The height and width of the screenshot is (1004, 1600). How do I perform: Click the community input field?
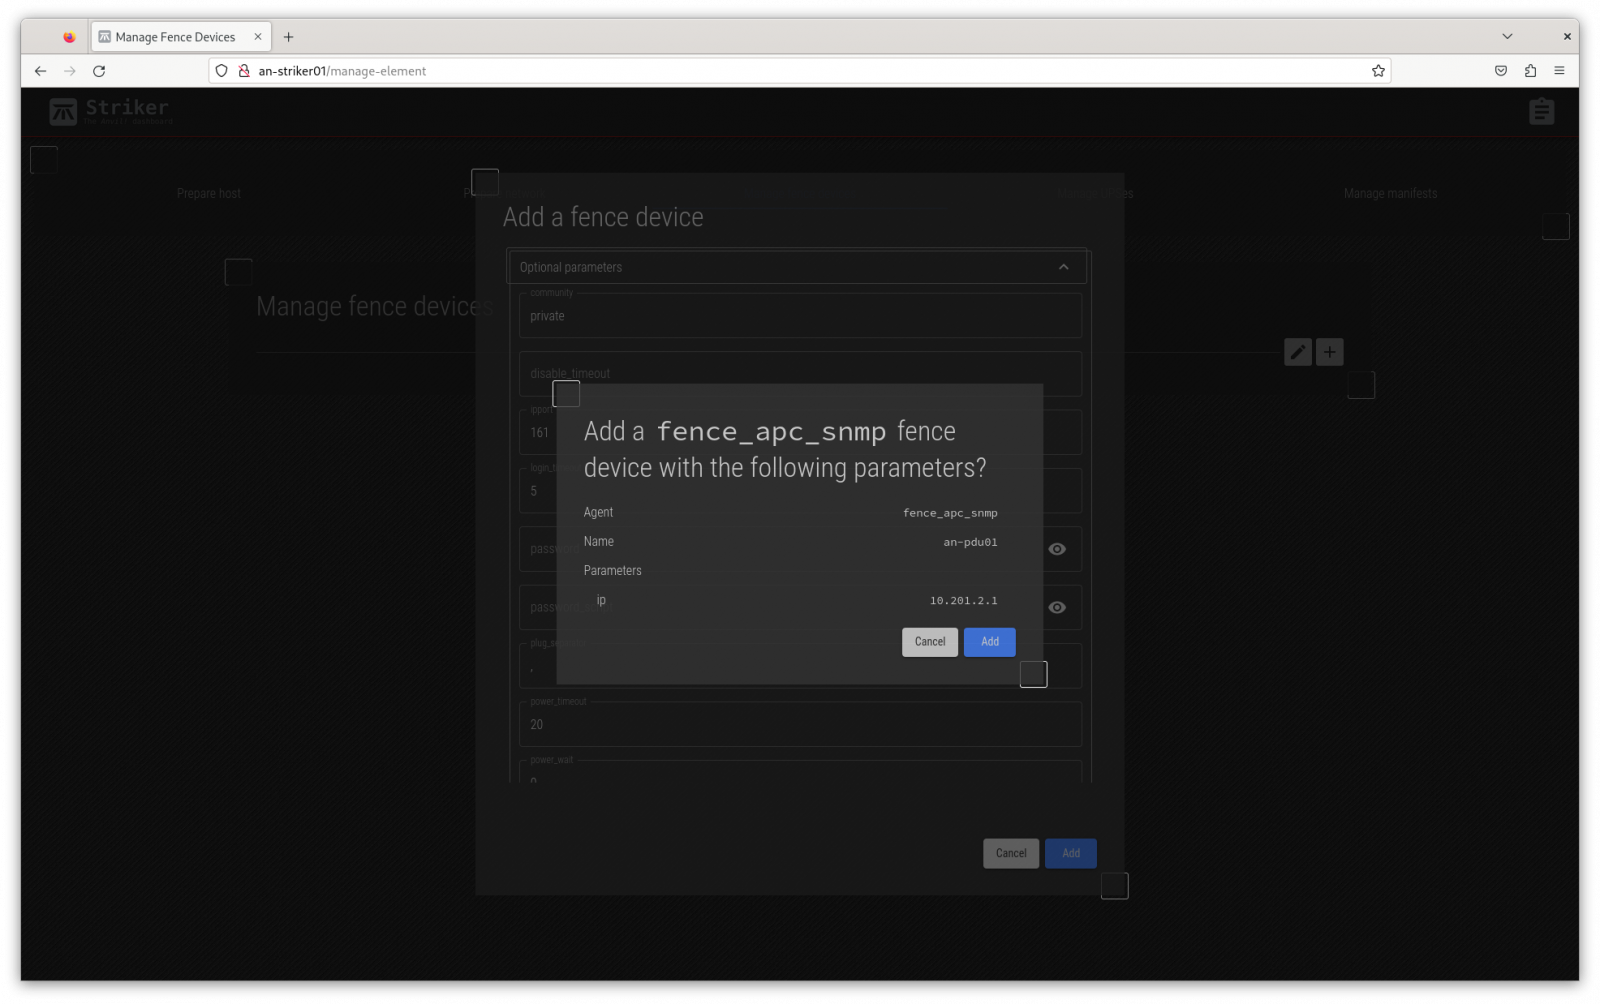800,316
